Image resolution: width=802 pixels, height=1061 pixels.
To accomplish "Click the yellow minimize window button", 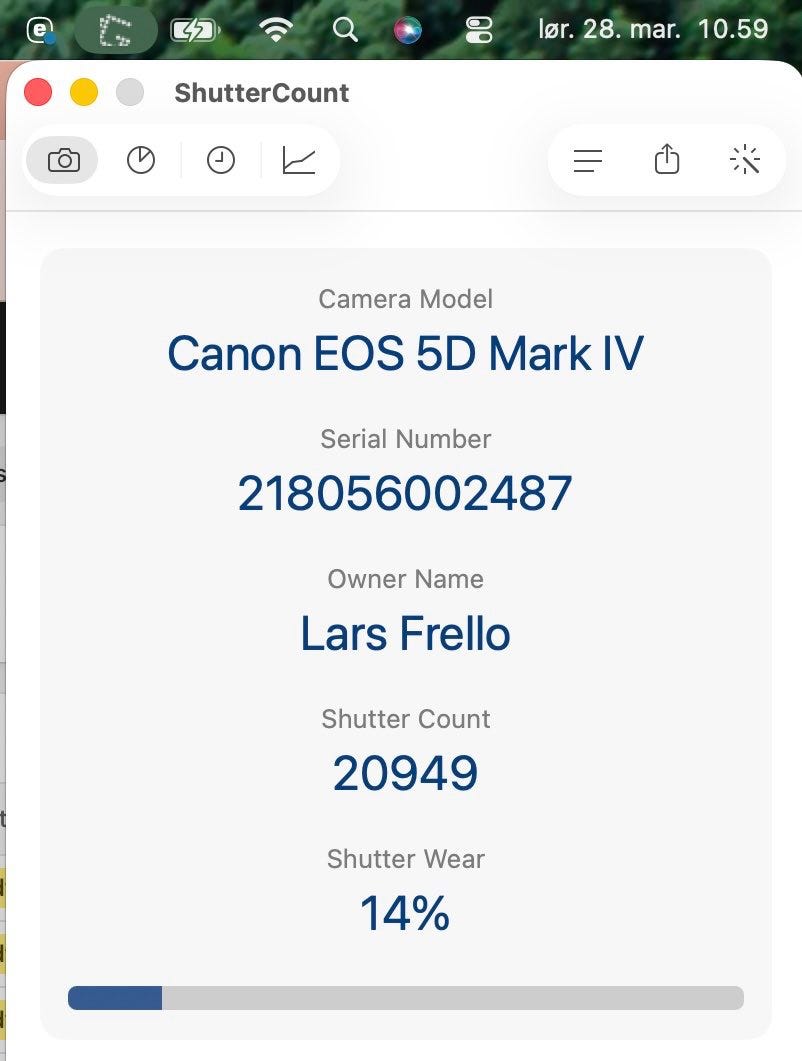I will 84,93.
